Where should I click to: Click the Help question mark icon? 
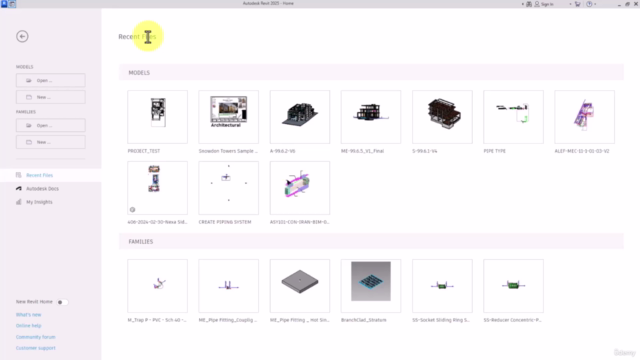point(589,4)
